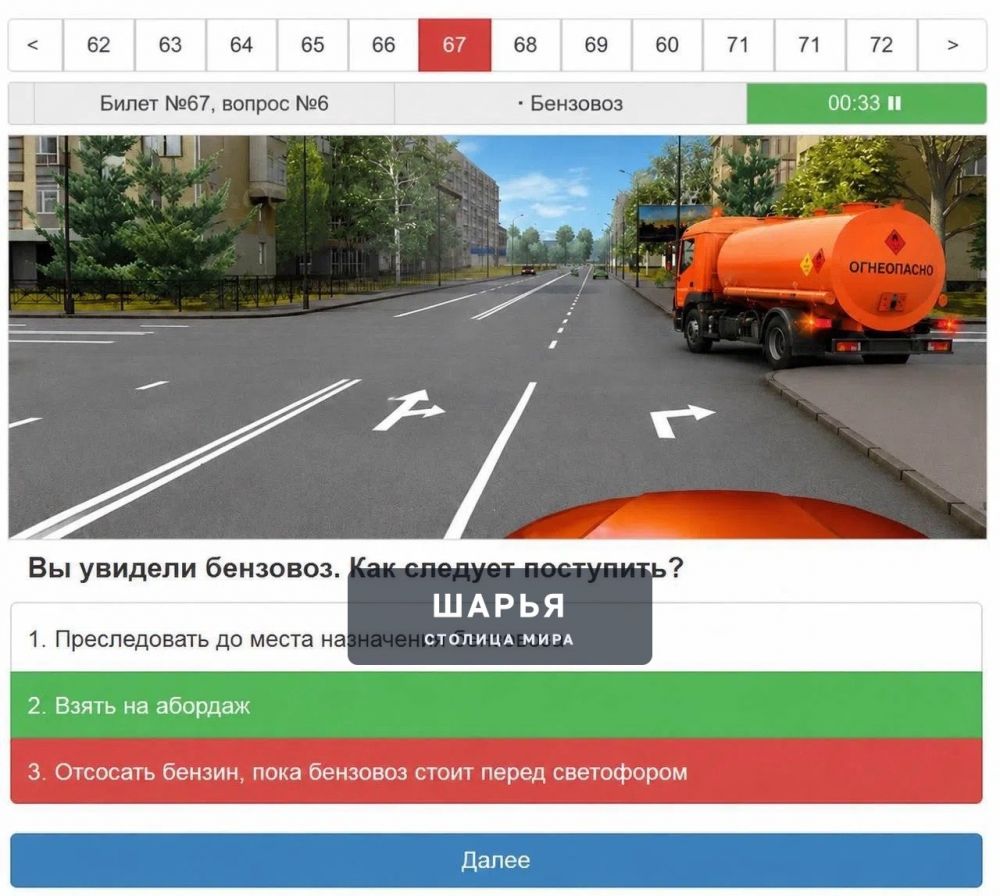Open question 60 in pagination
1000x896 pixels.
667,45
